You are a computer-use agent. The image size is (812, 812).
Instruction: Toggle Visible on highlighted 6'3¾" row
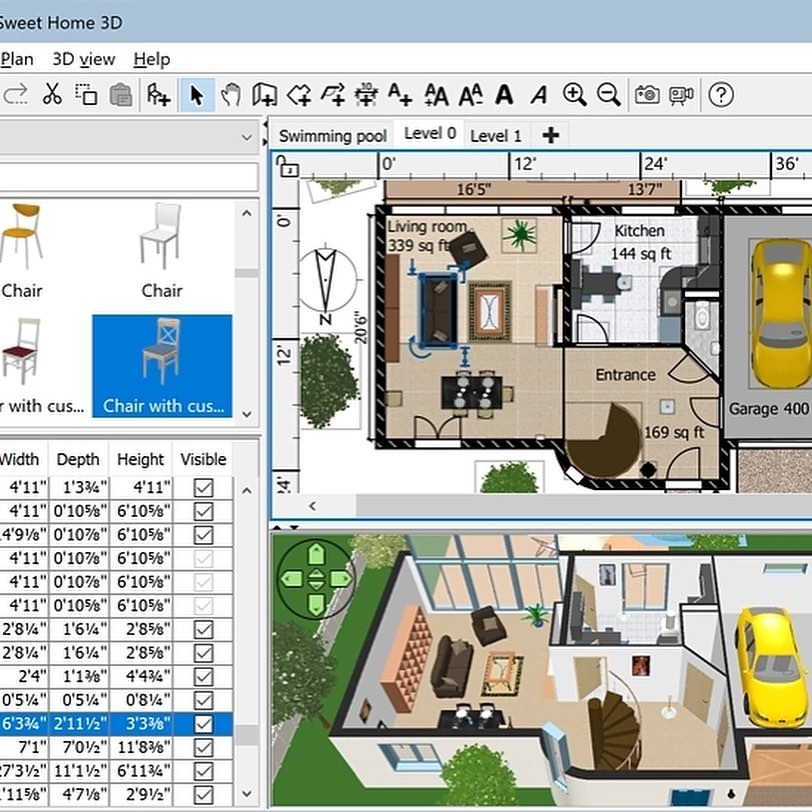[204, 723]
